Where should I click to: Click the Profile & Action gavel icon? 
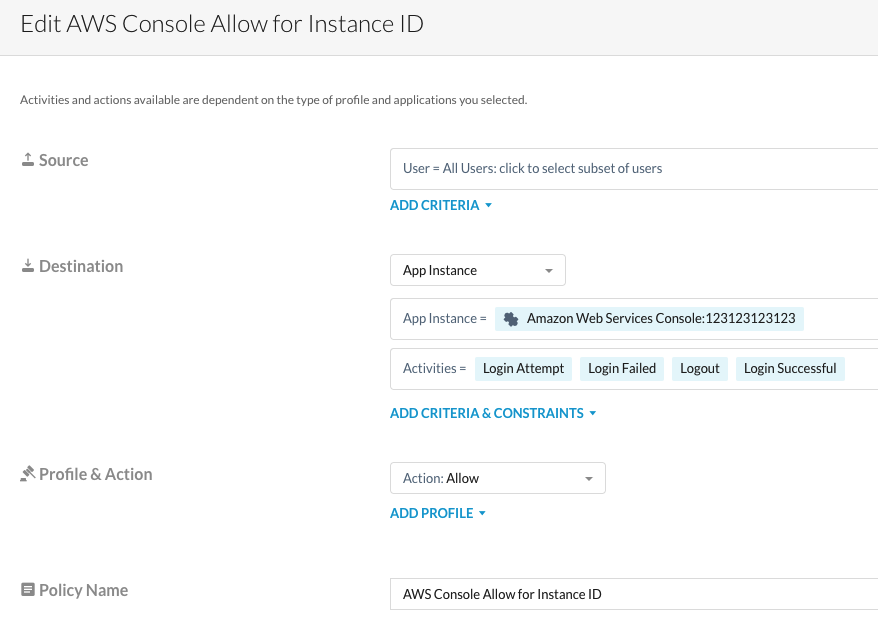pyautogui.click(x=27, y=474)
